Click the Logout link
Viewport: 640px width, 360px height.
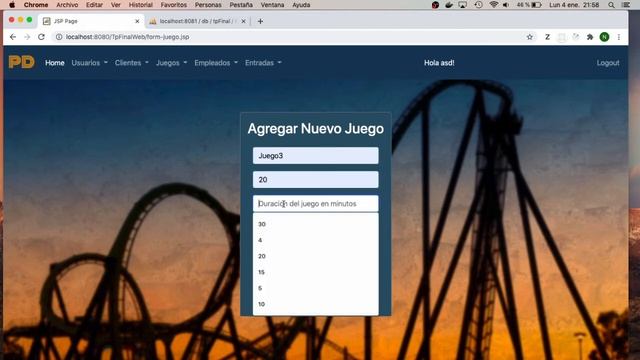(608, 63)
